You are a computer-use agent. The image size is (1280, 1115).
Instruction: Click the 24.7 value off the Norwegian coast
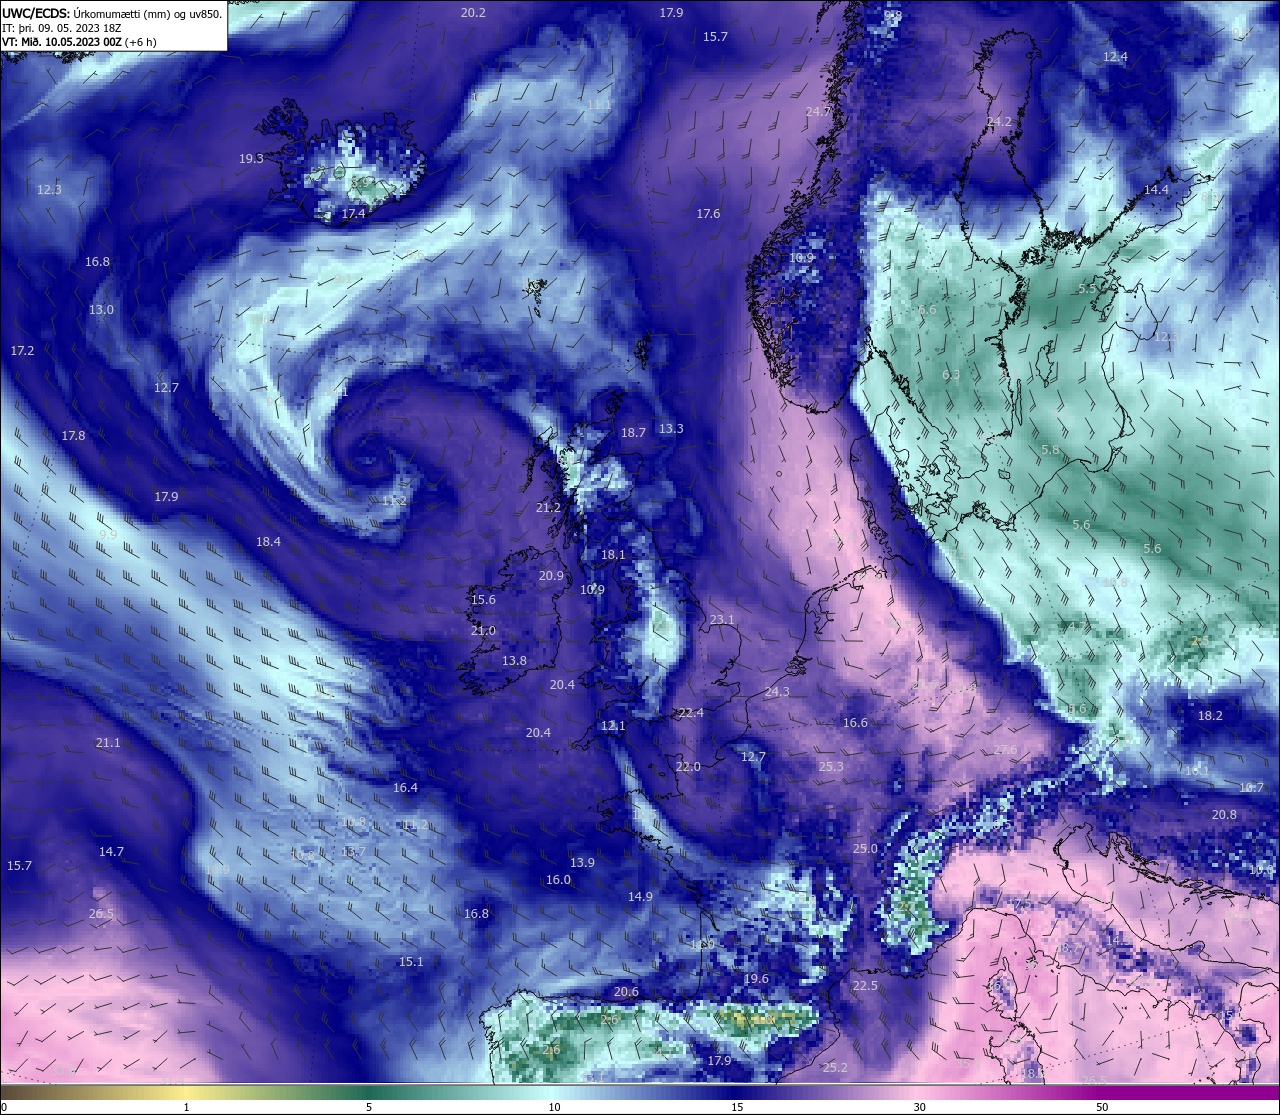pyautogui.click(x=818, y=111)
